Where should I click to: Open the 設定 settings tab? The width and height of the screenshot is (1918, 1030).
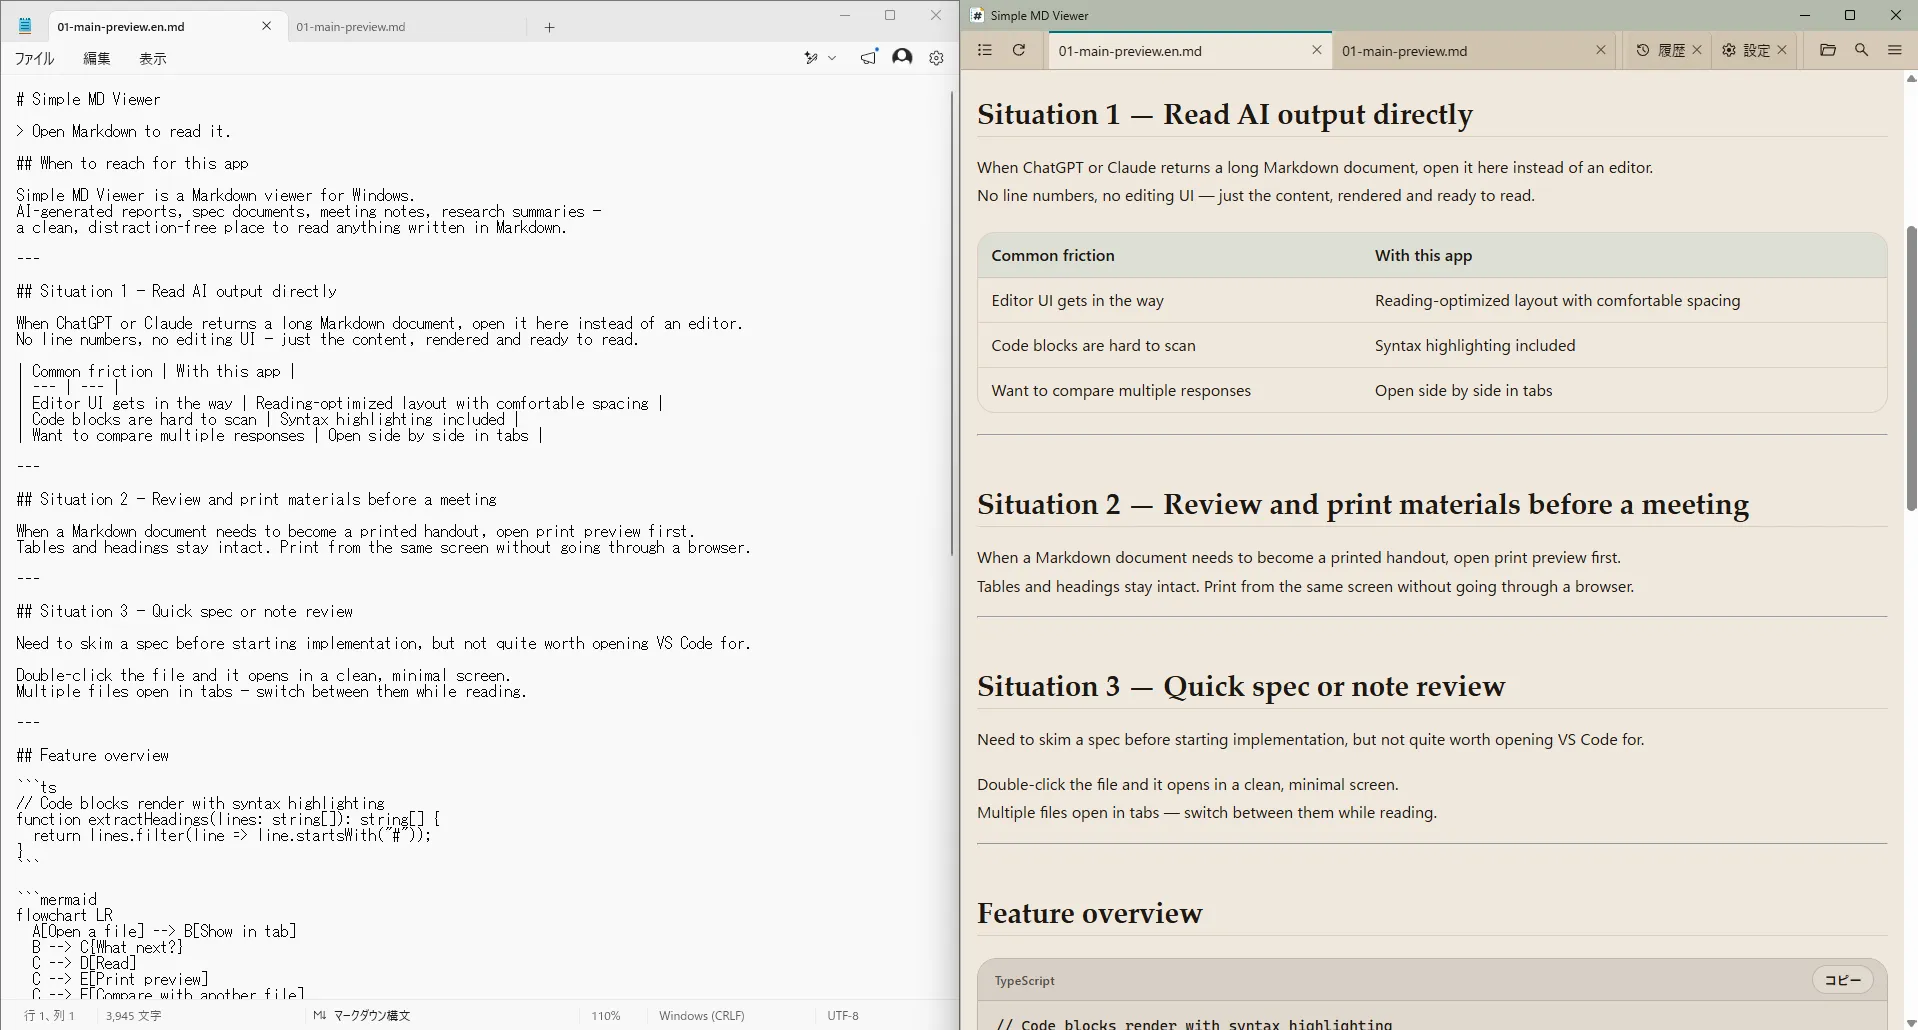click(x=1746, y=50)
